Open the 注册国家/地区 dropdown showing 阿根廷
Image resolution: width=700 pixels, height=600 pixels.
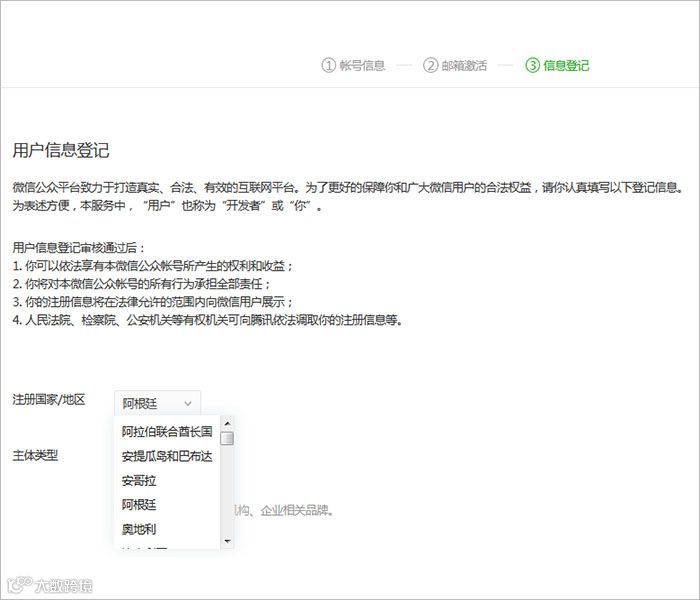click(x=158, y=404)
